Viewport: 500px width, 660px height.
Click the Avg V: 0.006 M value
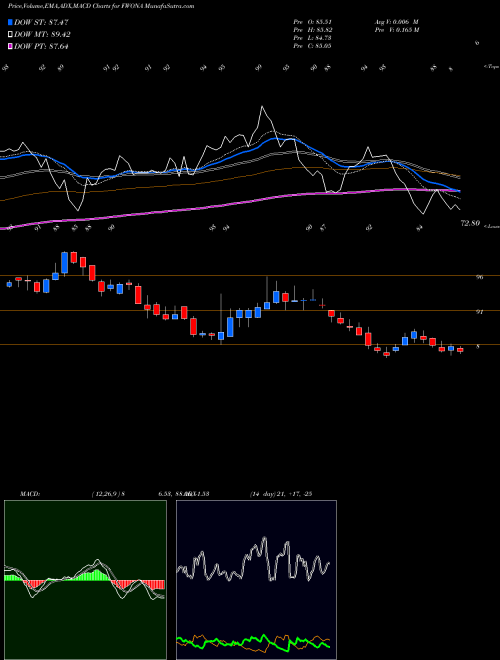tap(396, 22)
